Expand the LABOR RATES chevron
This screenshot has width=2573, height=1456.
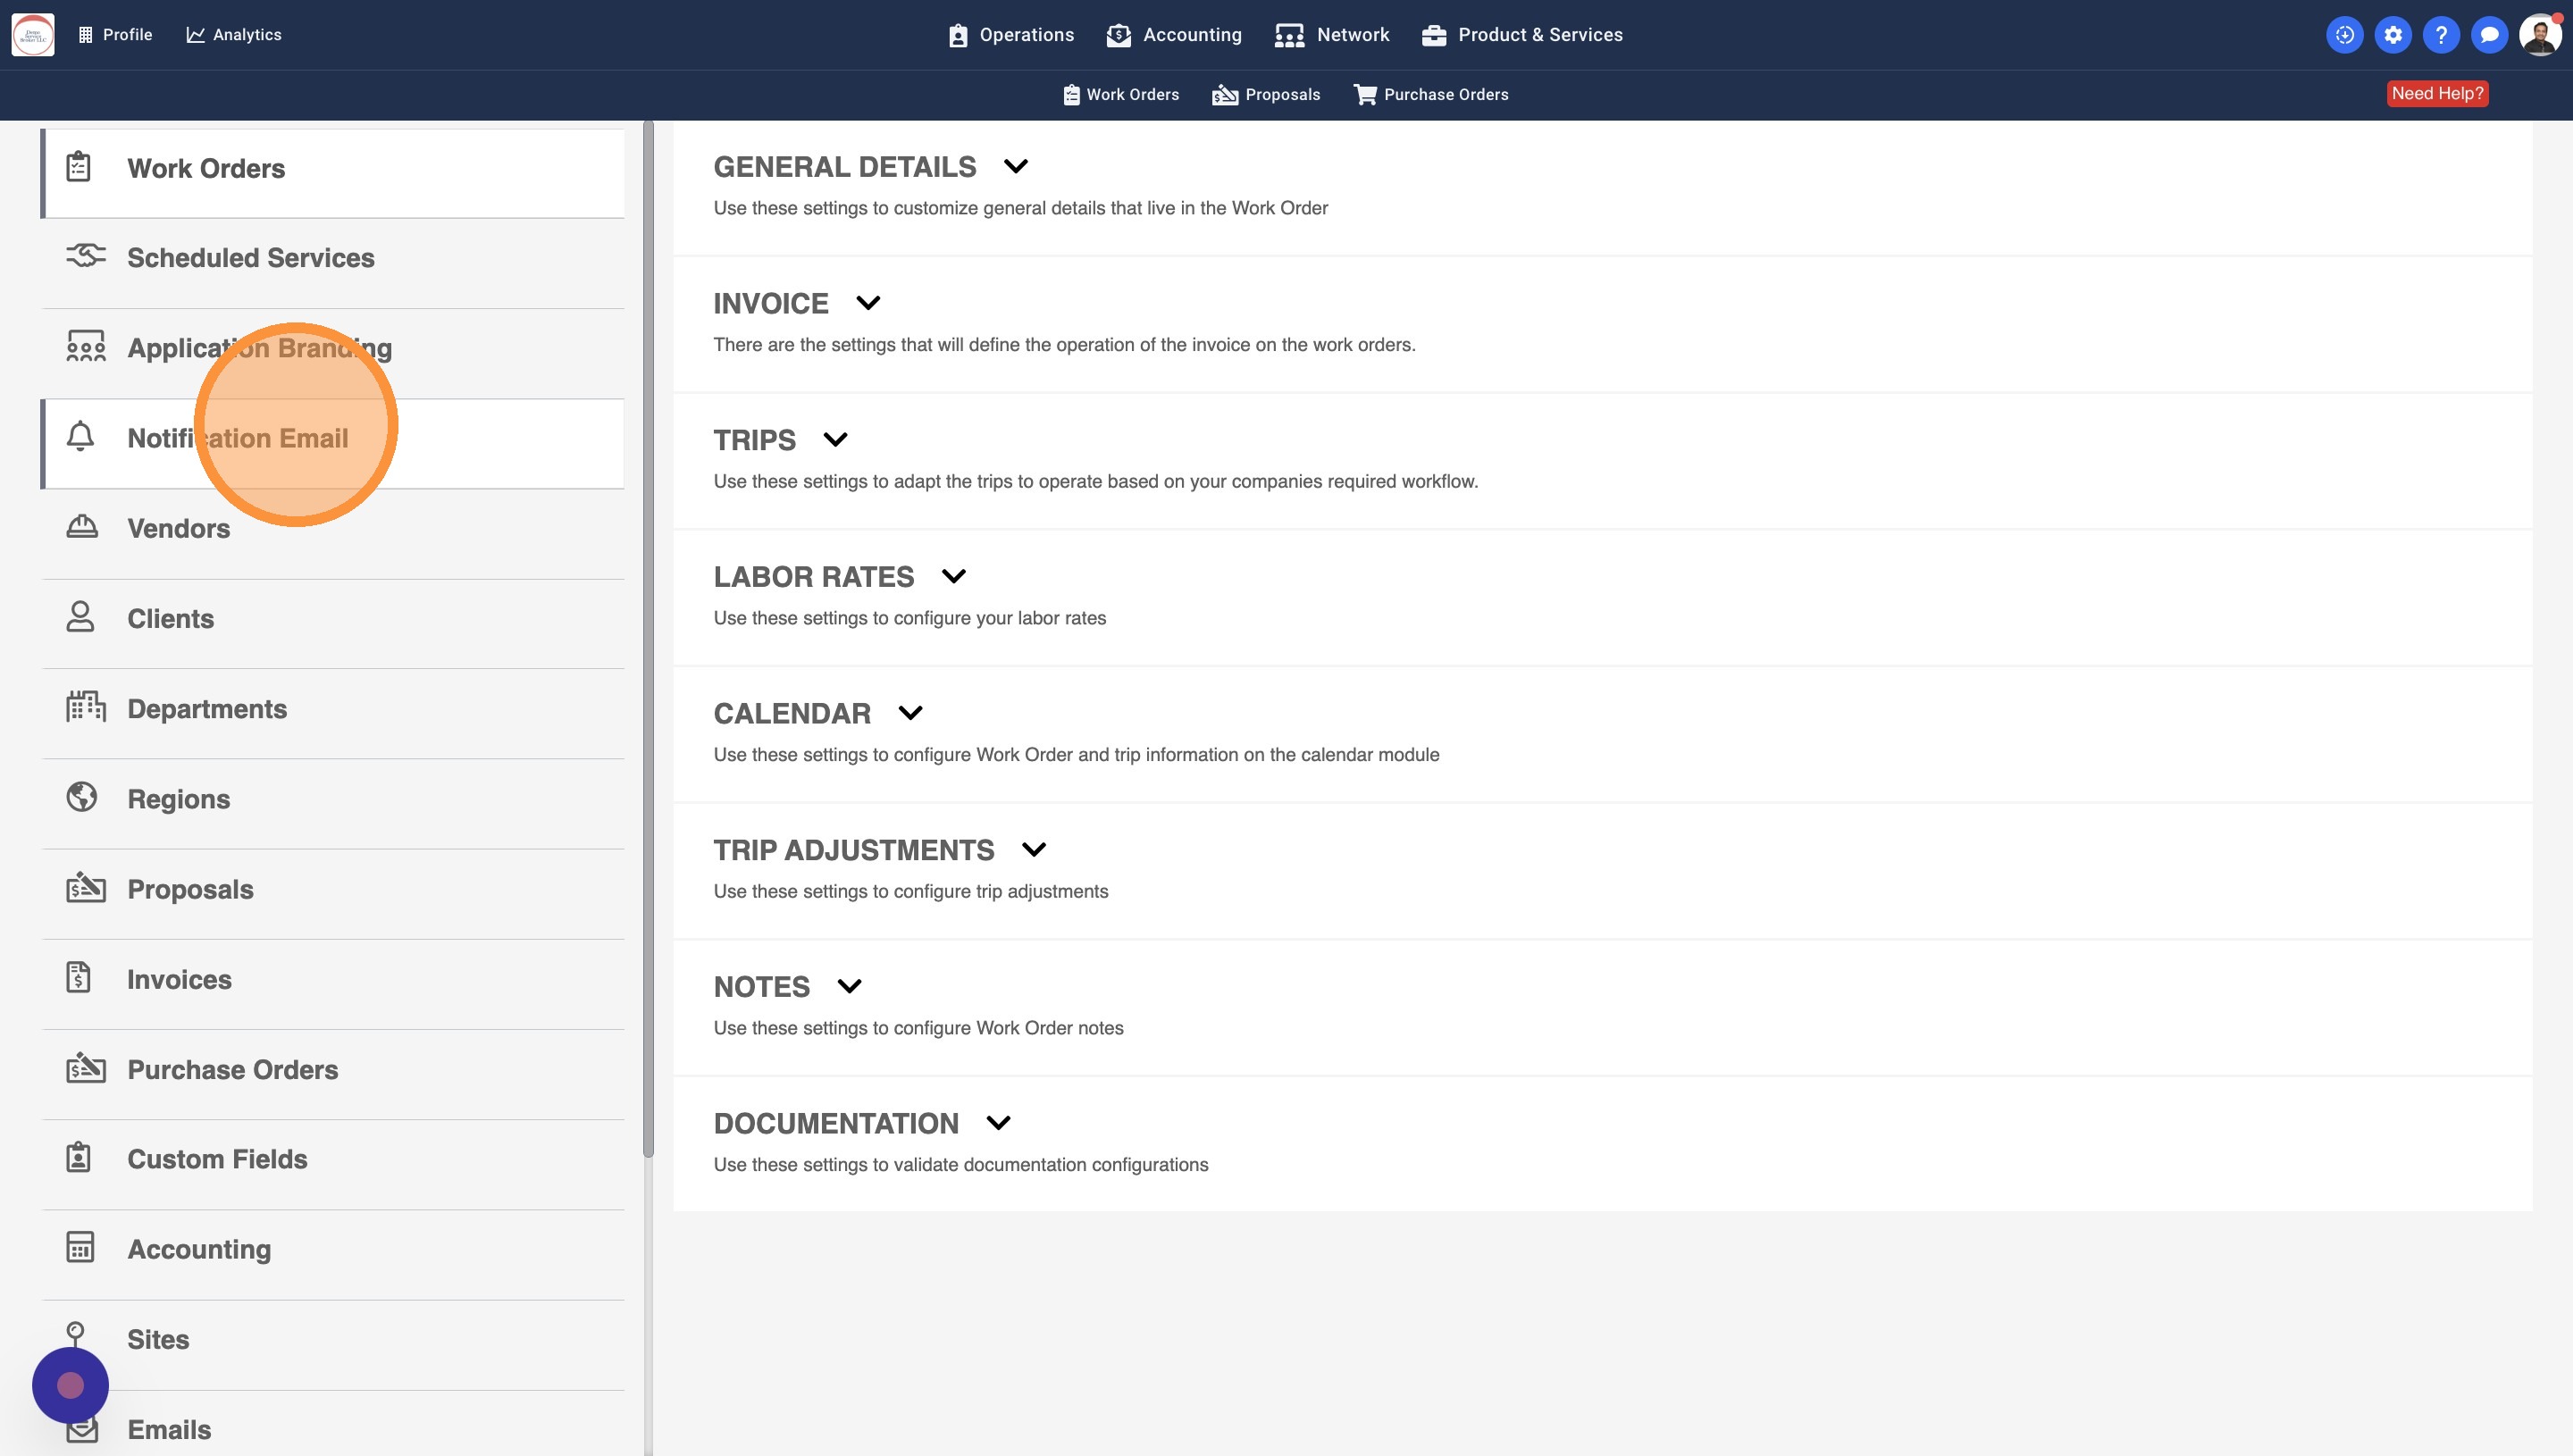[953, 576]
